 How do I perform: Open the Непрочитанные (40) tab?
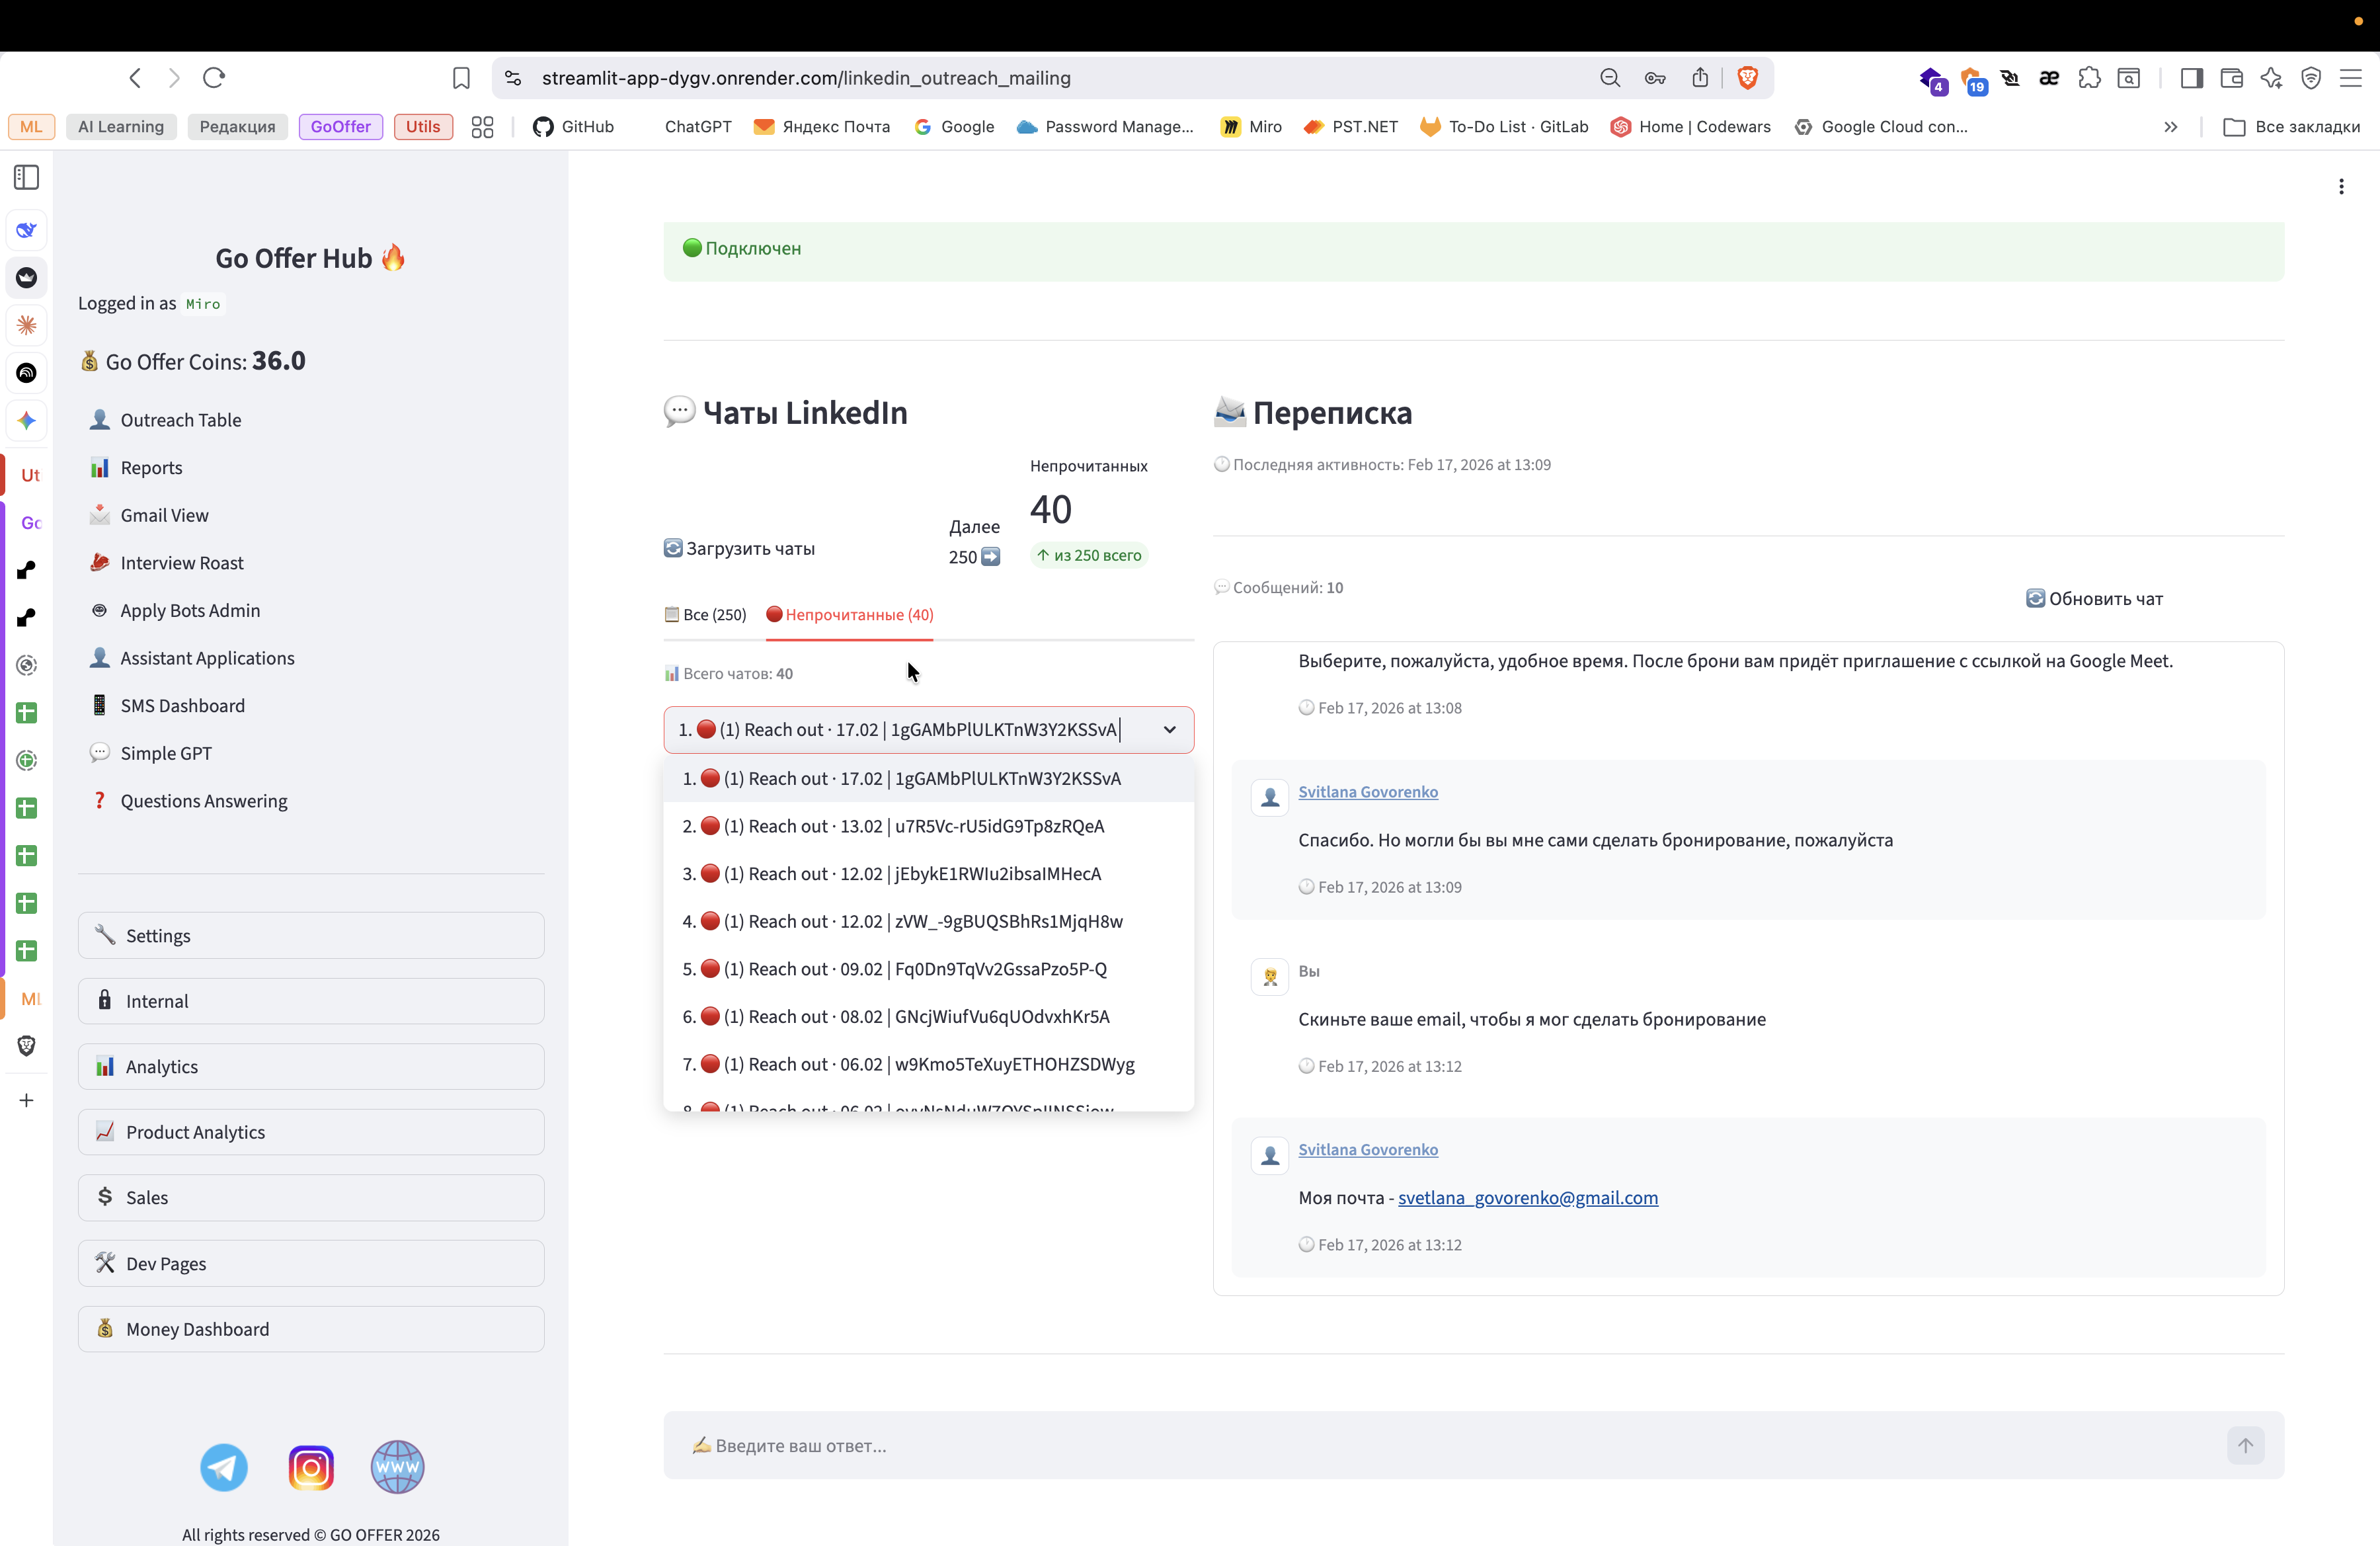pyautogui.click(x=849, y=614)
